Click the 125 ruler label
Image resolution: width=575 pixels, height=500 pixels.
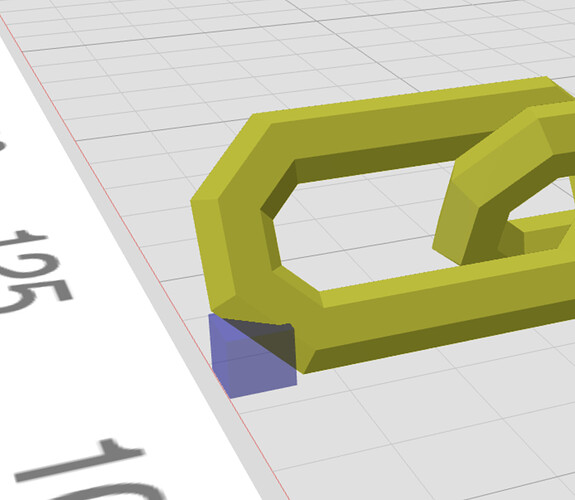[33, 271]
